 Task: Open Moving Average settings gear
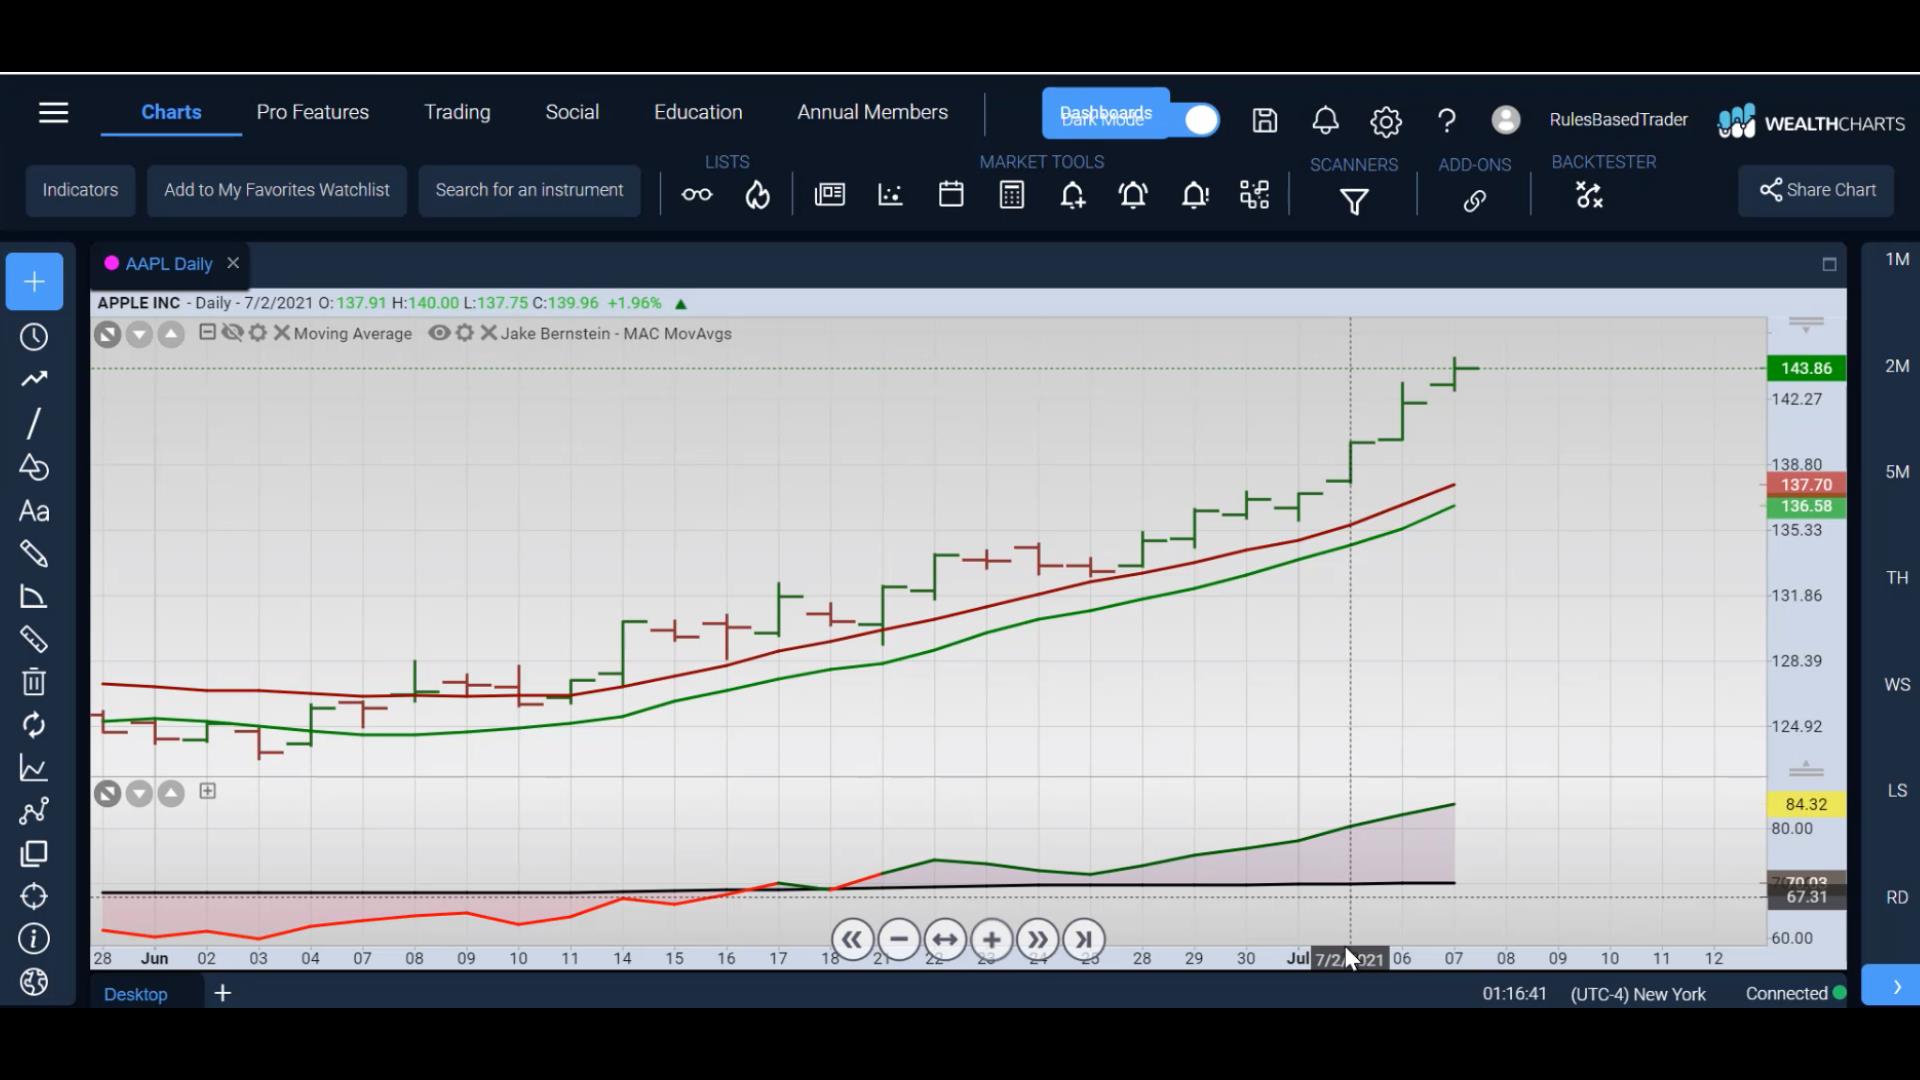click(x=258, y=333)
